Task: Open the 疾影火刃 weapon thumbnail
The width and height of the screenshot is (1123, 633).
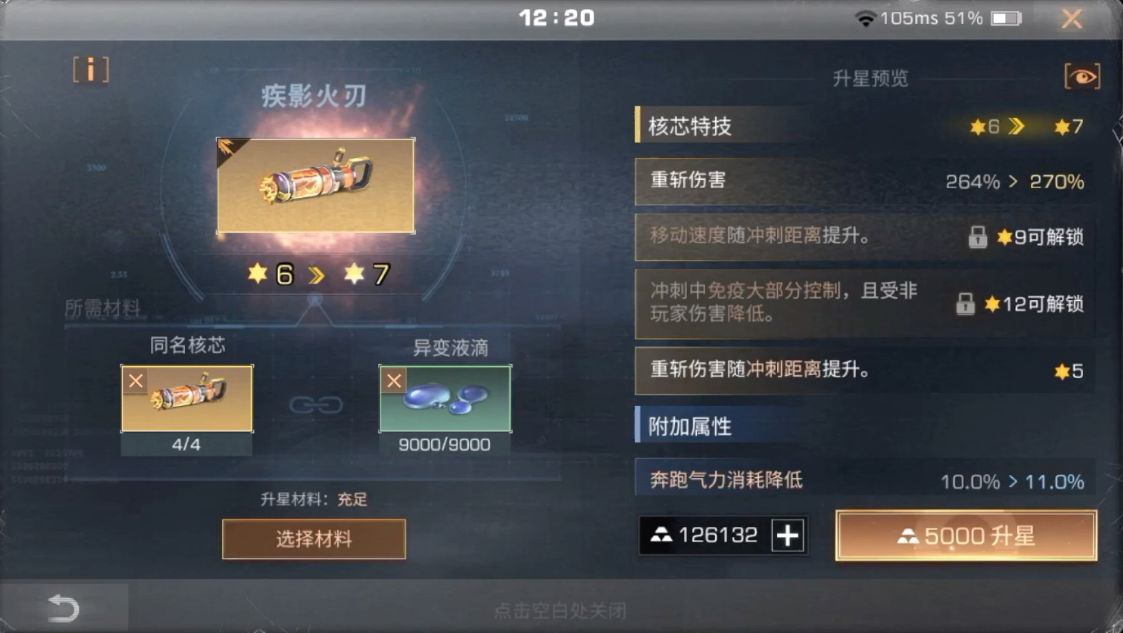Action: [x=316, y=185]
